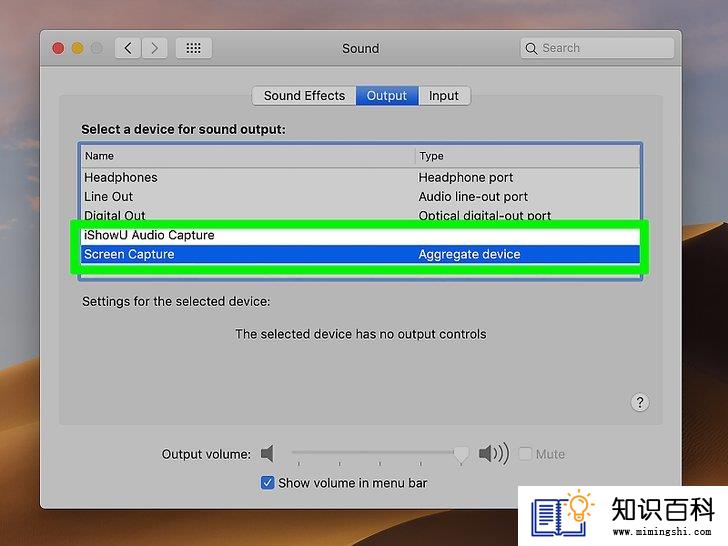Open help with the question mark button
728x546 pixels.
coord(640,402)
